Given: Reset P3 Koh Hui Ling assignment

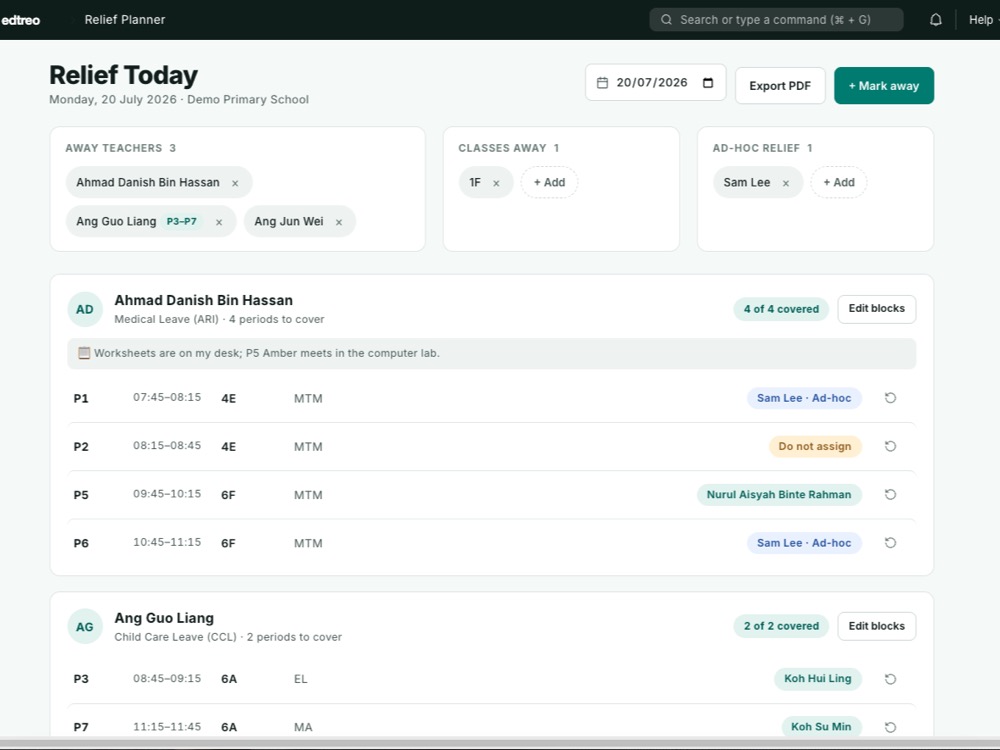Looking at the screenshot, I should (x=890, y=679).
